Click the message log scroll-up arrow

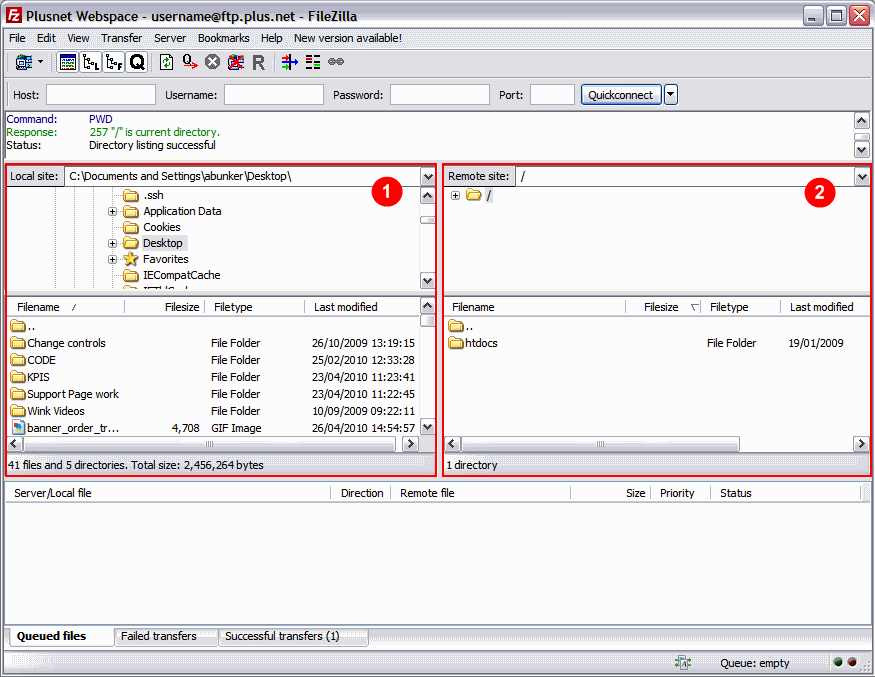tap(862, 121)
